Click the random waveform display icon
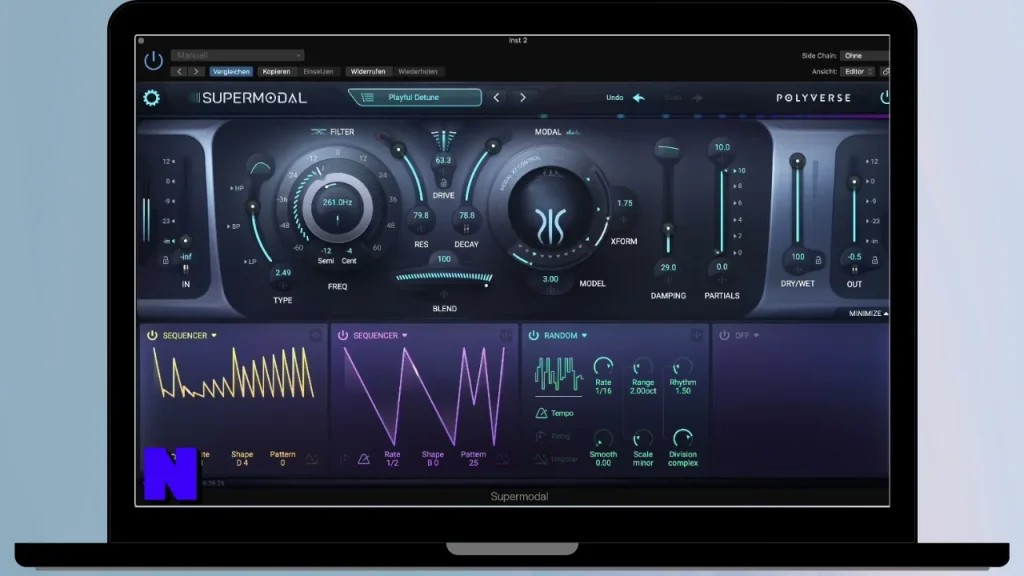The image size is (1024, 576). pos(558,375)
